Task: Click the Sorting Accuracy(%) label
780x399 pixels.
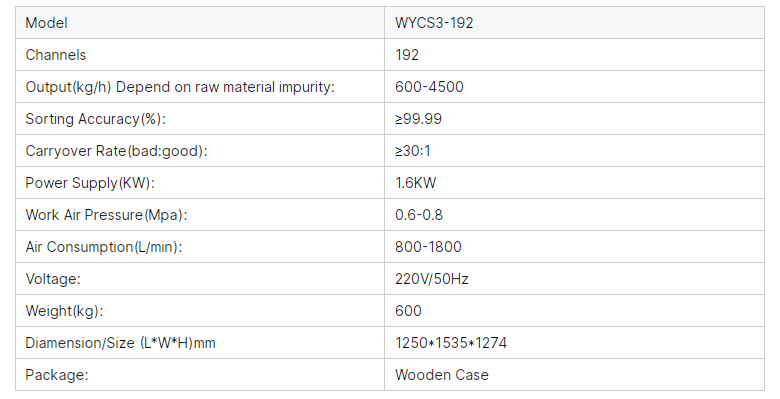Action: [96, 119]
